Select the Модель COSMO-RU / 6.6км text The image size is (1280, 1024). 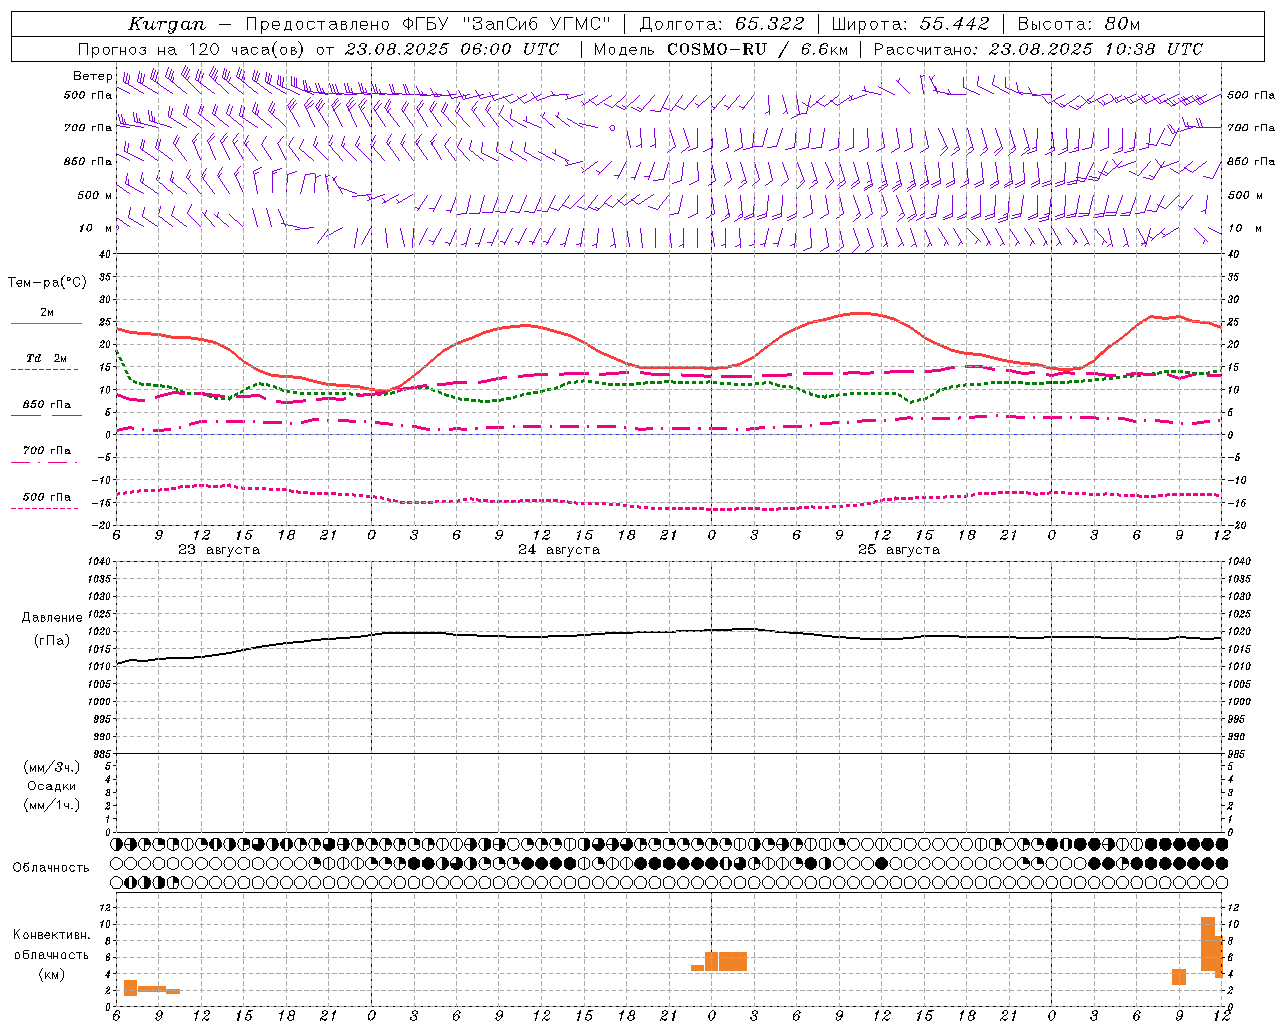[x=721, y=49]
